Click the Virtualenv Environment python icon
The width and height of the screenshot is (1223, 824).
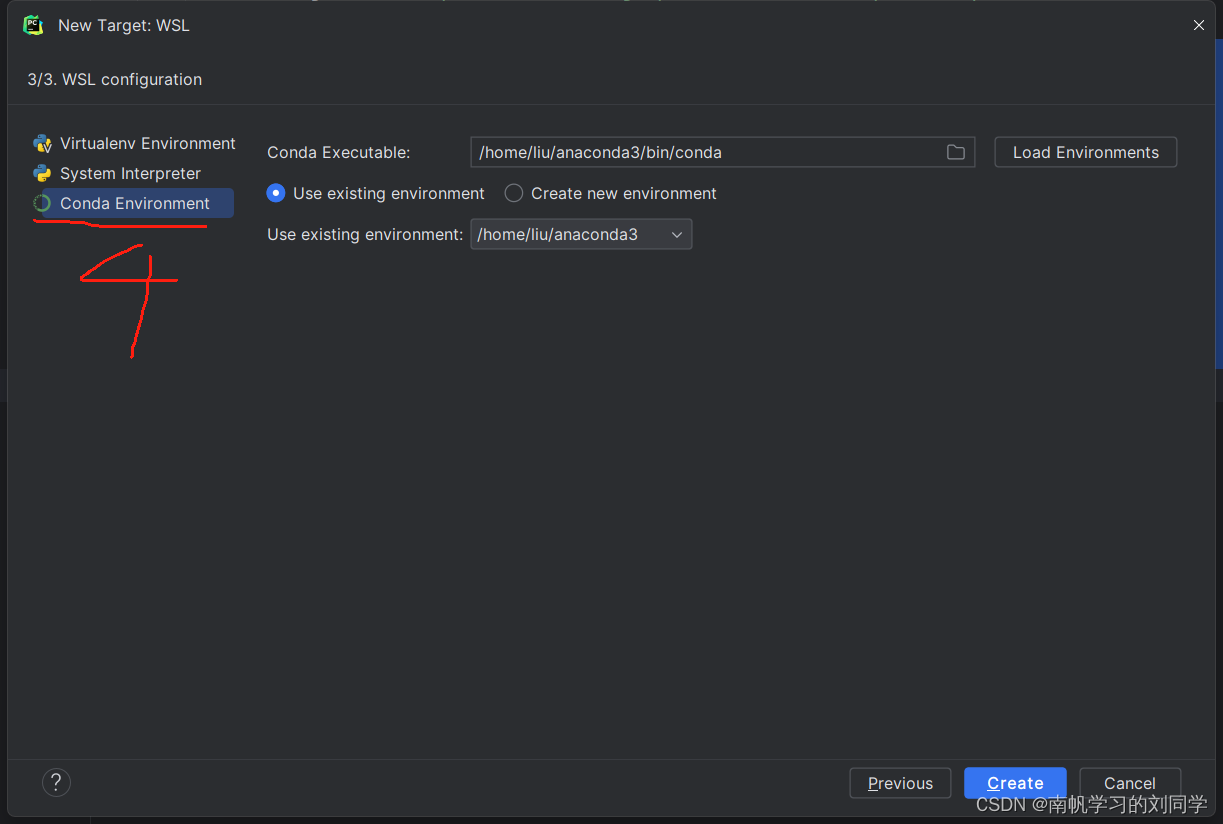42,143
